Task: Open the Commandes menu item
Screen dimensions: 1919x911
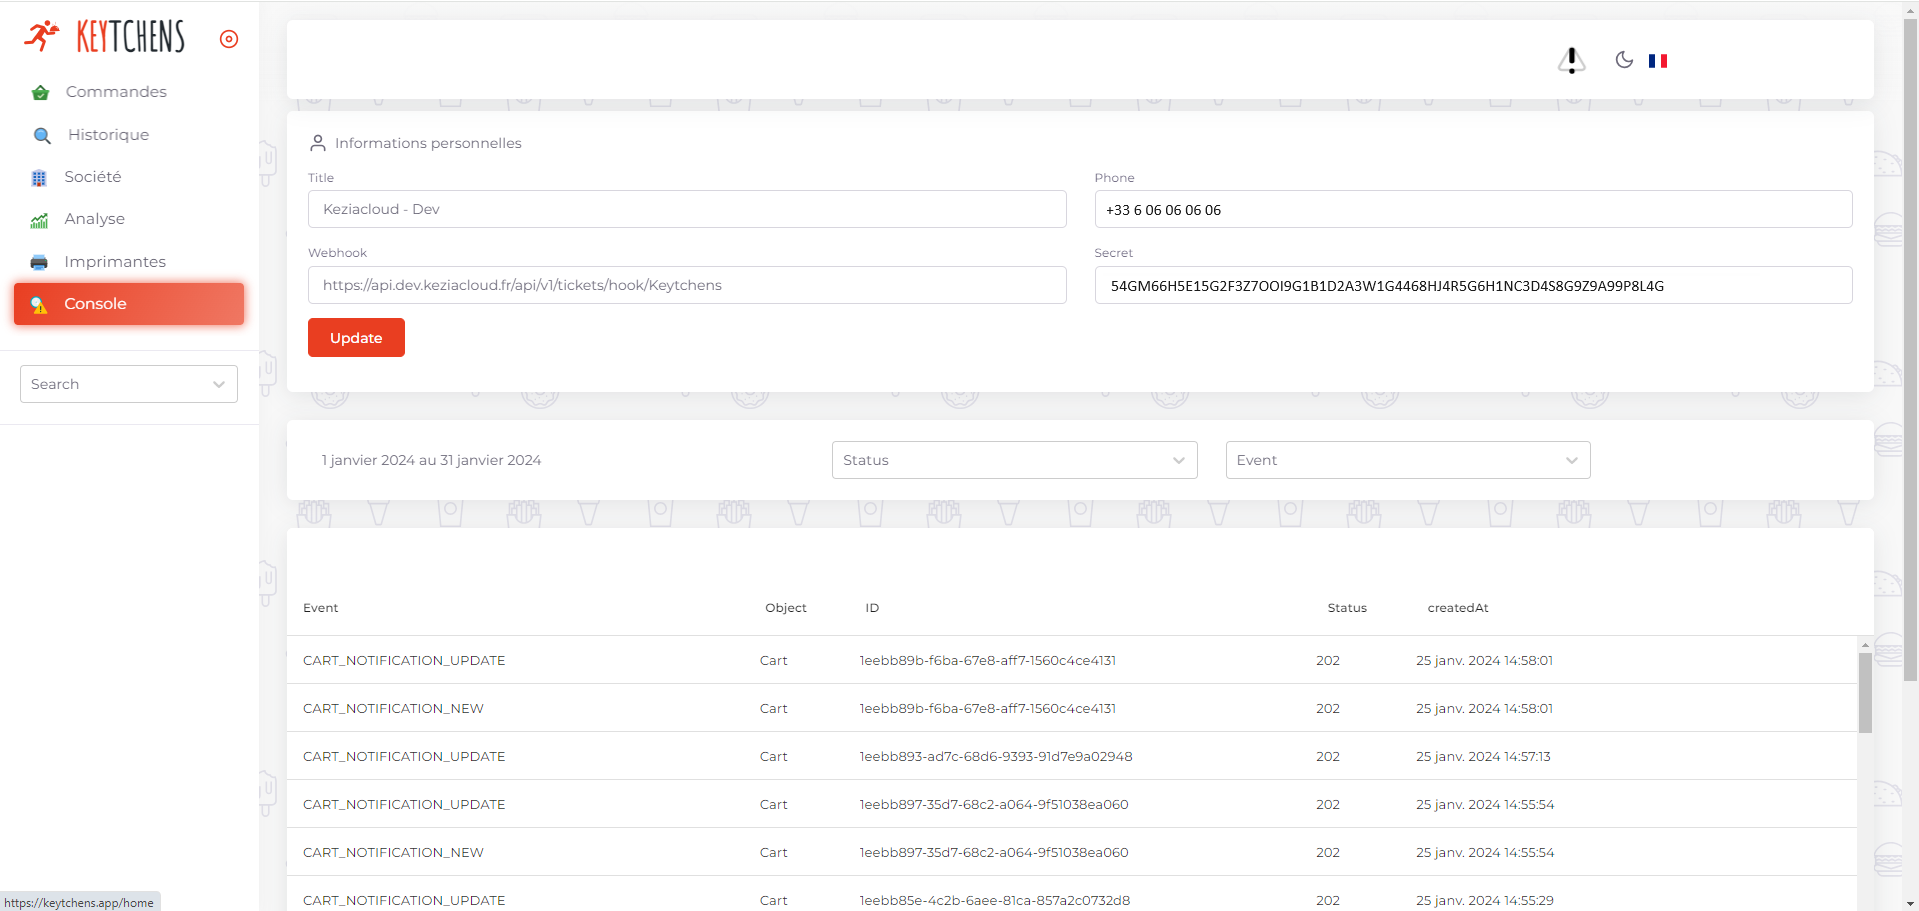Action: [116, 92]
